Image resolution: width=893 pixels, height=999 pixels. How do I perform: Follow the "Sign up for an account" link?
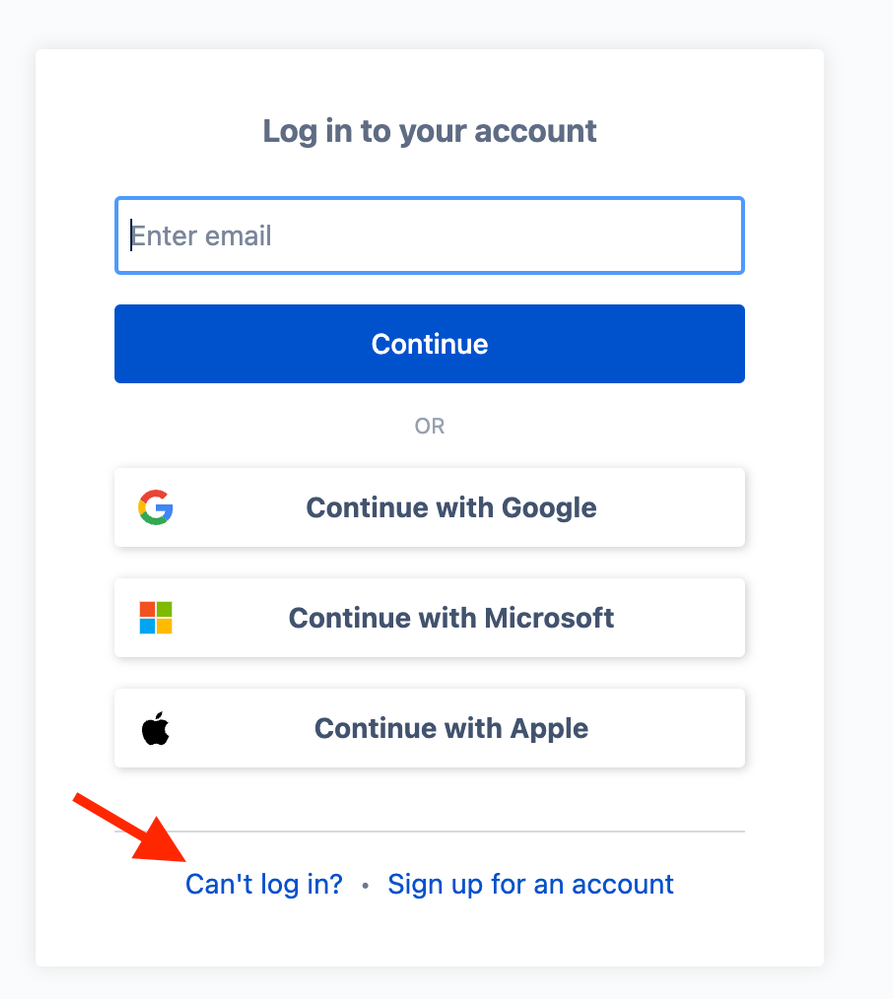[531, 884]
